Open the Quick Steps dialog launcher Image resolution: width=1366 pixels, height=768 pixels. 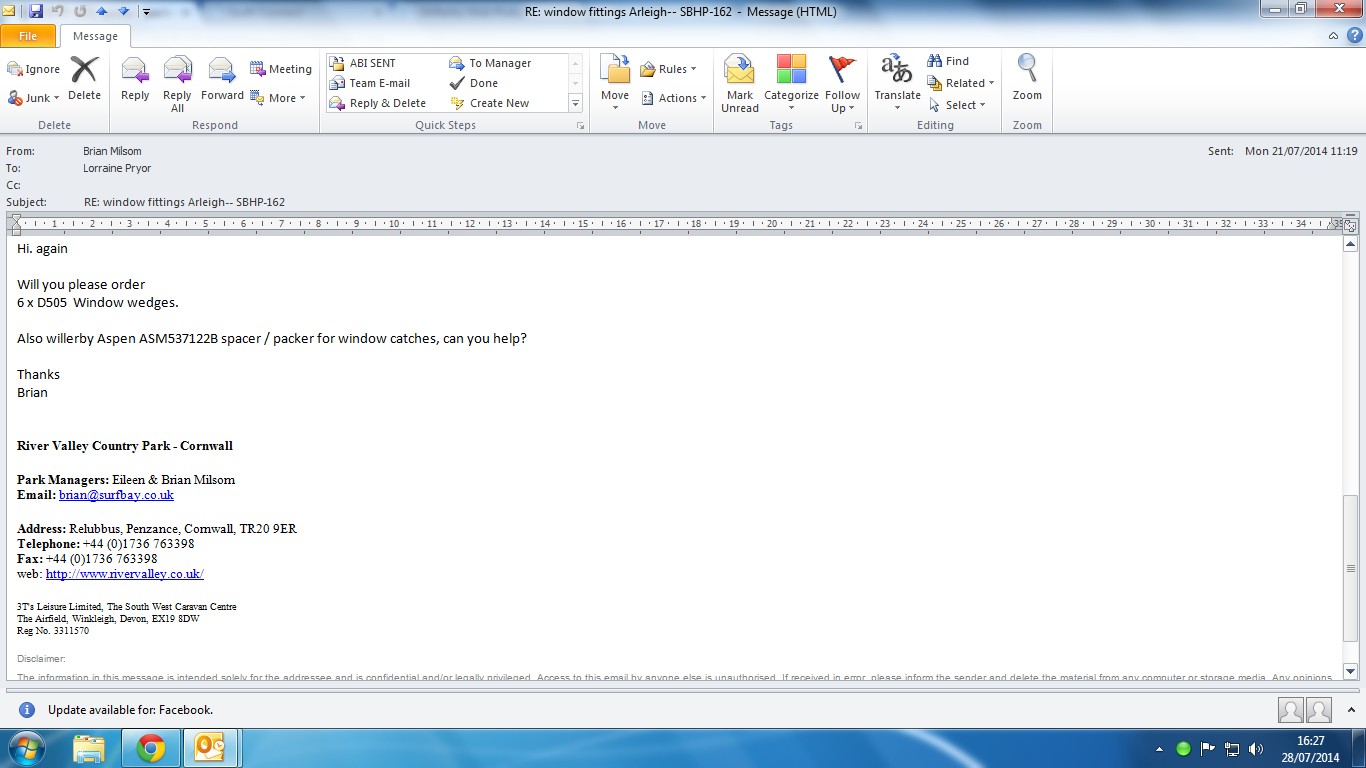coord(579,126)
